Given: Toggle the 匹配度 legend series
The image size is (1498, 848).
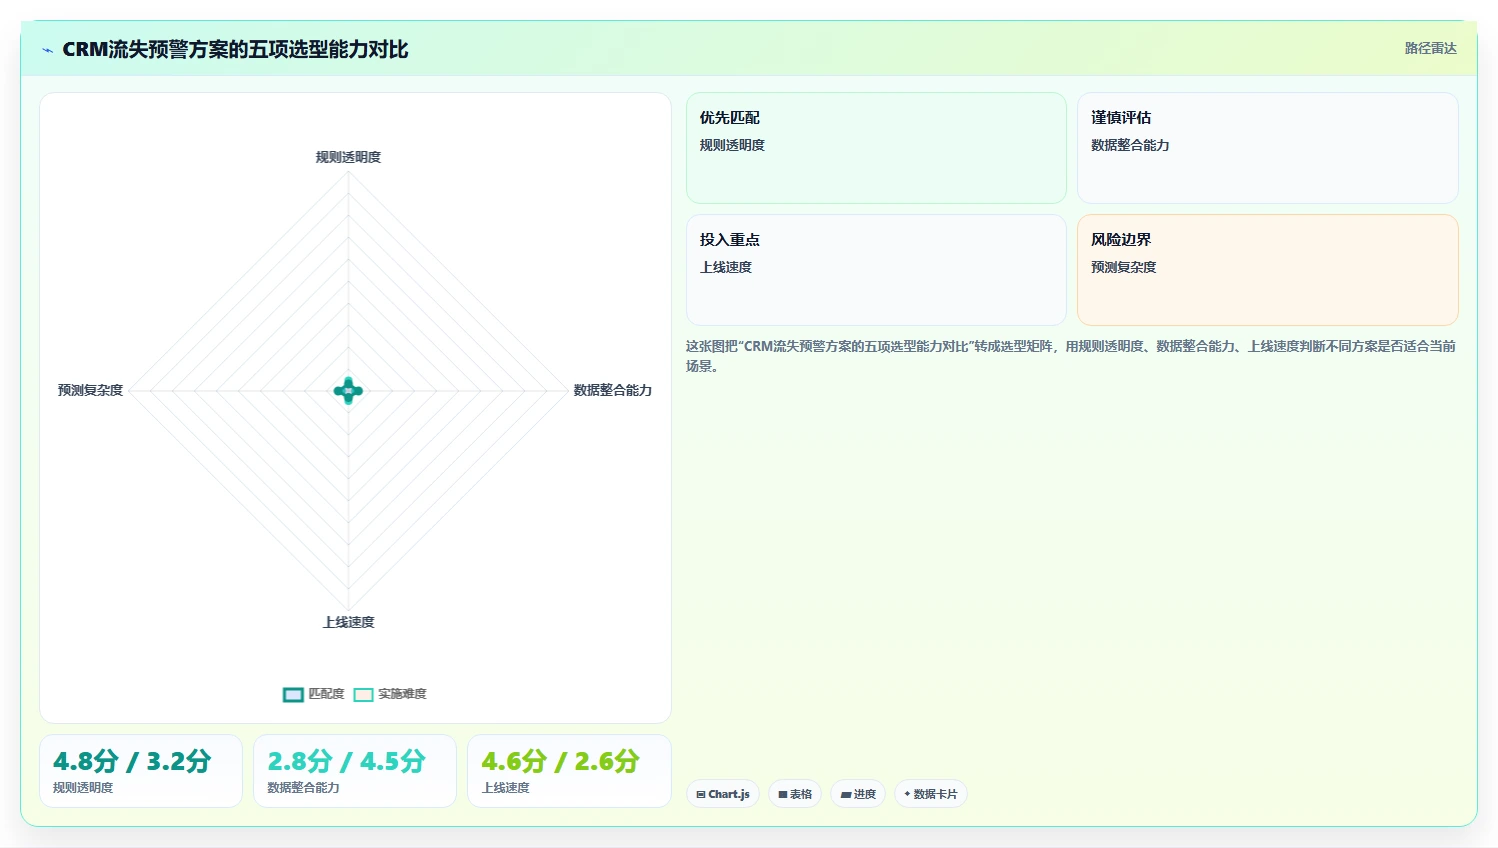Looking at the screenshot, I should click(313, 694).
